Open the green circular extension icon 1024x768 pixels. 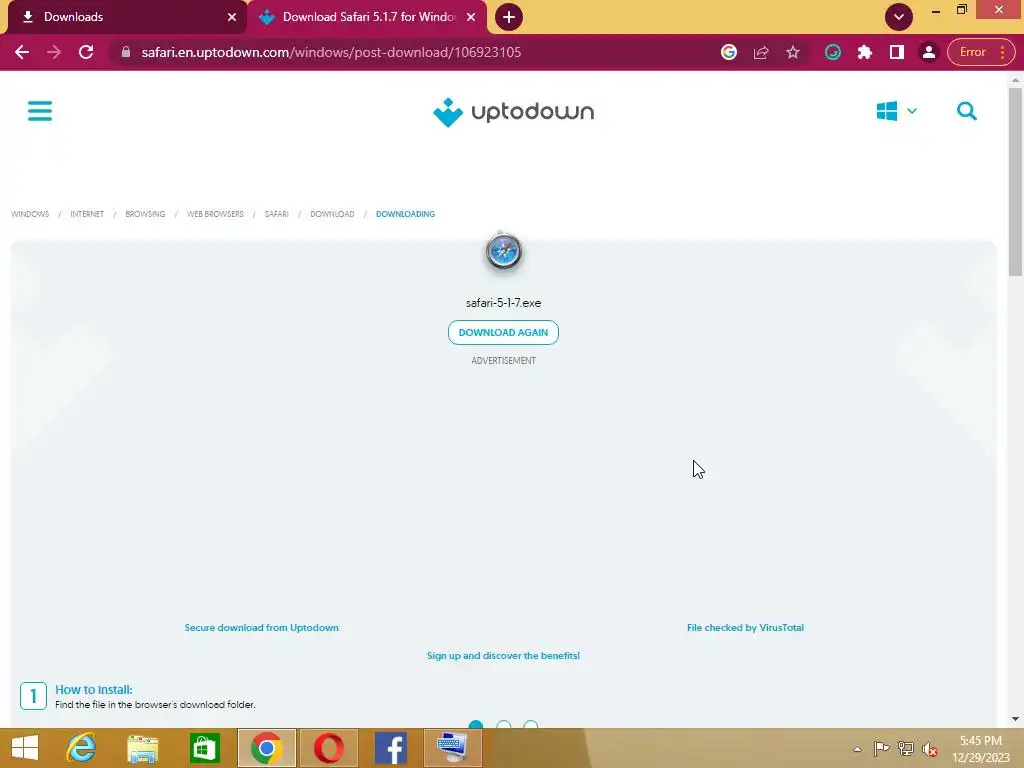pyautogui.click(x=833, y=52)
